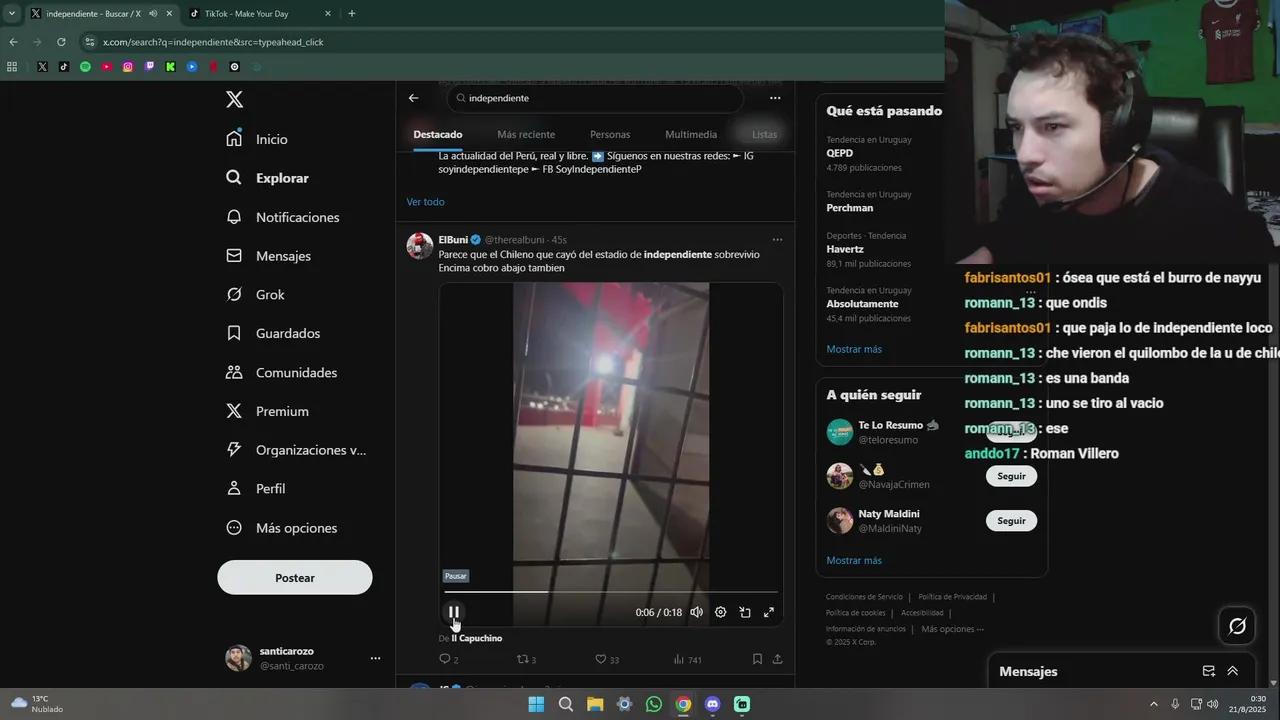Open Chrome tab search dropdown

(x=12, y=14)
